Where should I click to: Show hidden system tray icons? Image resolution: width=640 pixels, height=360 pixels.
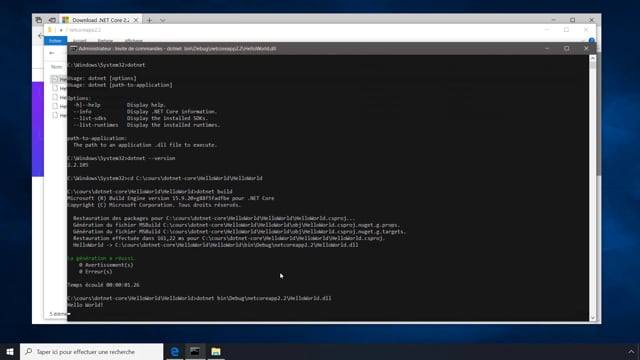(x=631, y=351)
